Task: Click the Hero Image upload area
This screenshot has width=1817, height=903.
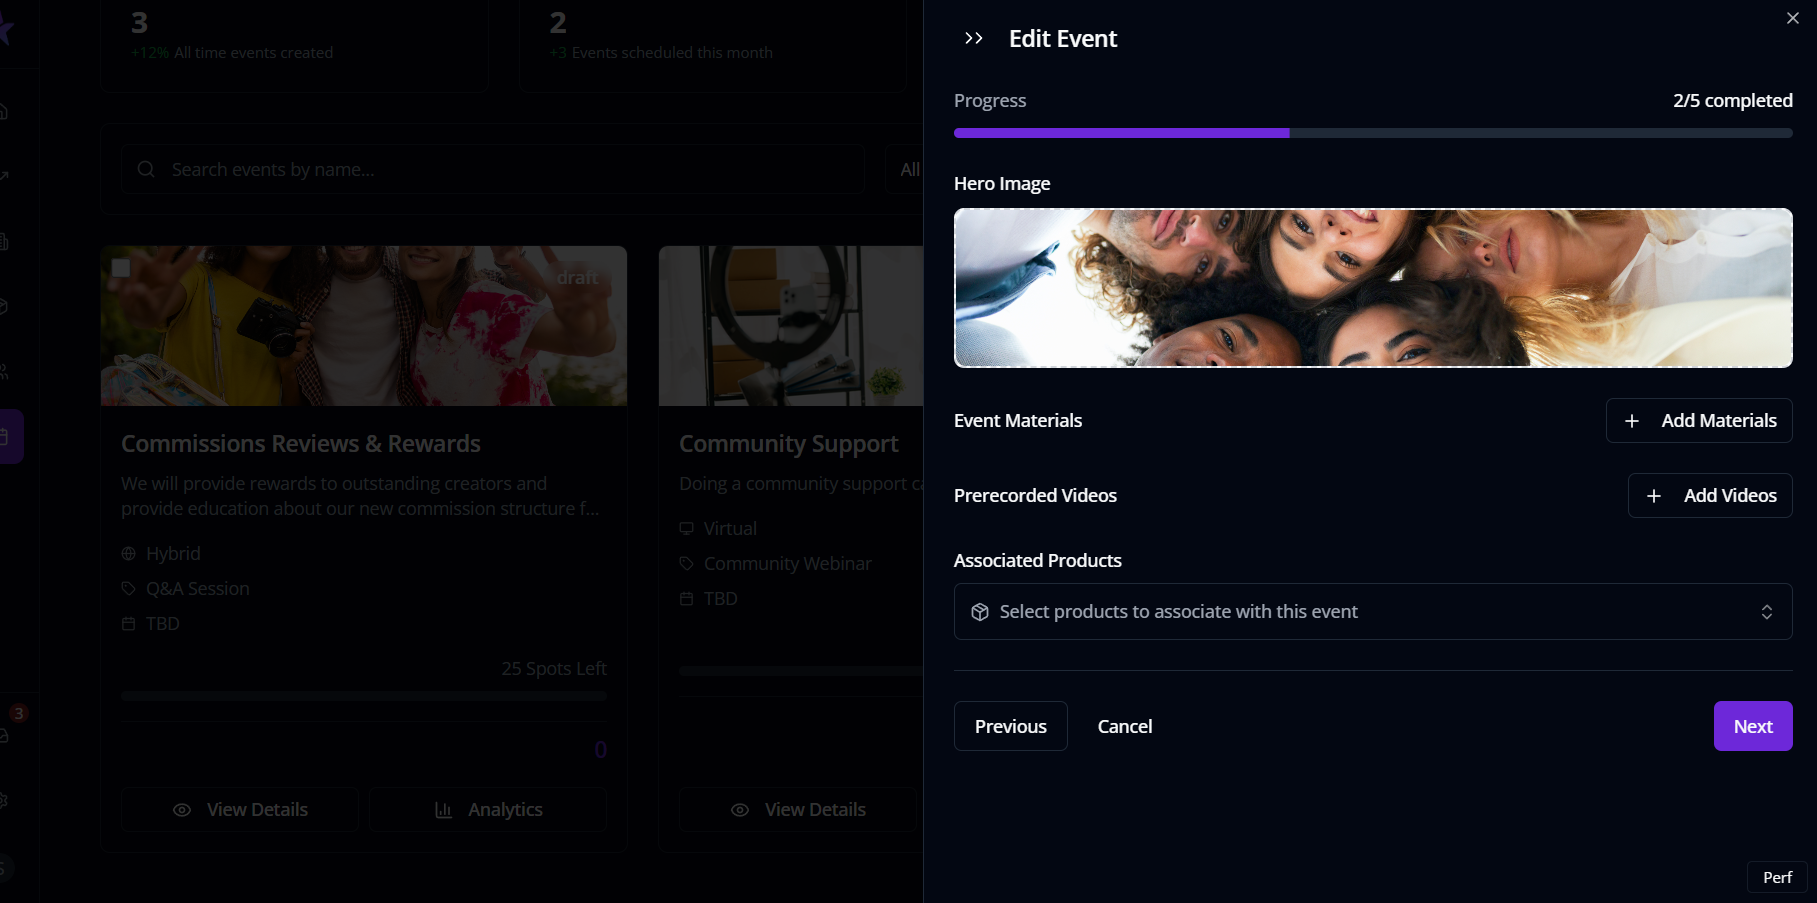Action: click(x=1373, y=288)
